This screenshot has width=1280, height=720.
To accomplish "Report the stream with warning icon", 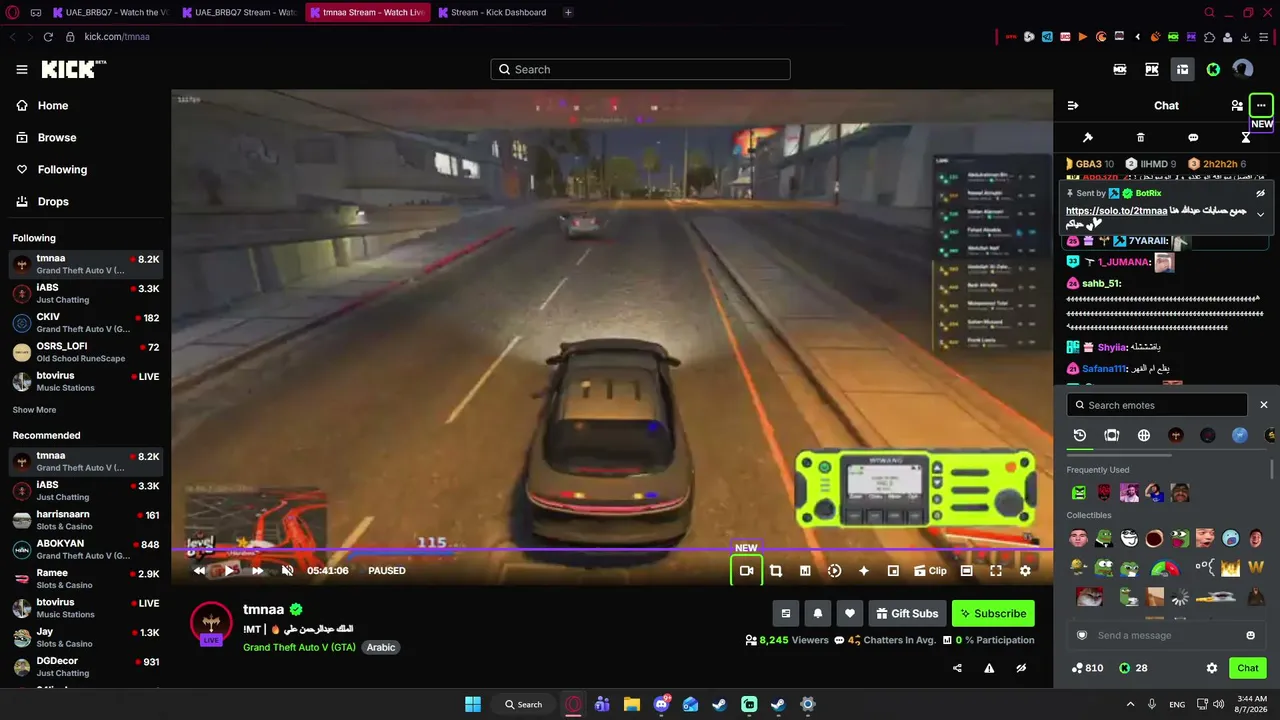I will [x=989, y=668].
